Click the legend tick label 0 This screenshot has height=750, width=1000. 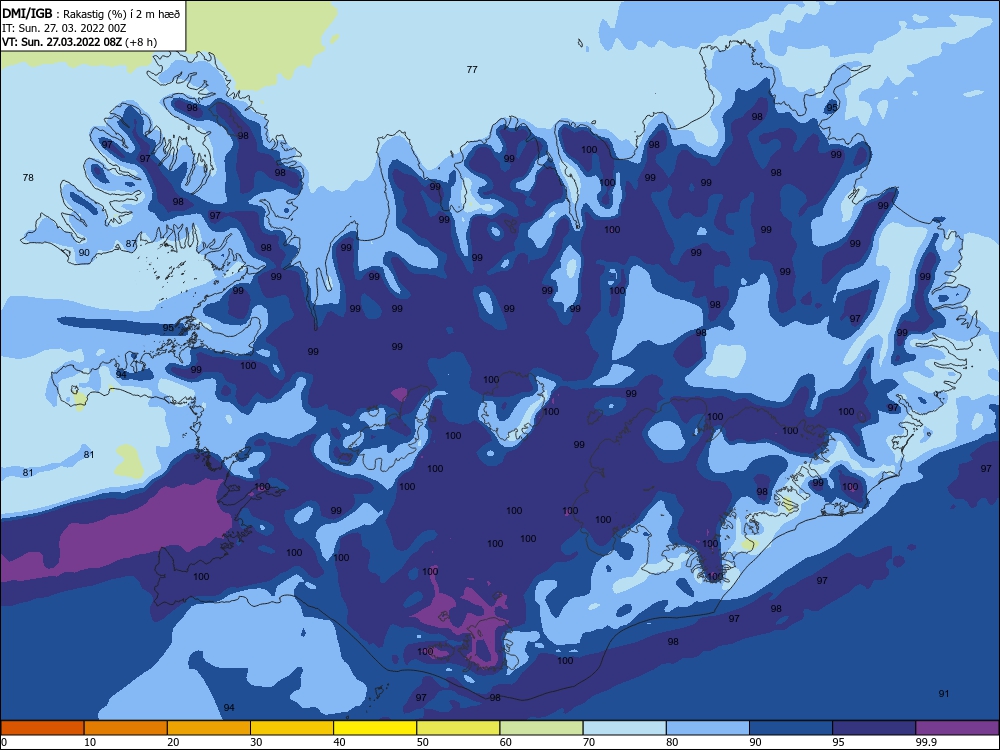4,742
